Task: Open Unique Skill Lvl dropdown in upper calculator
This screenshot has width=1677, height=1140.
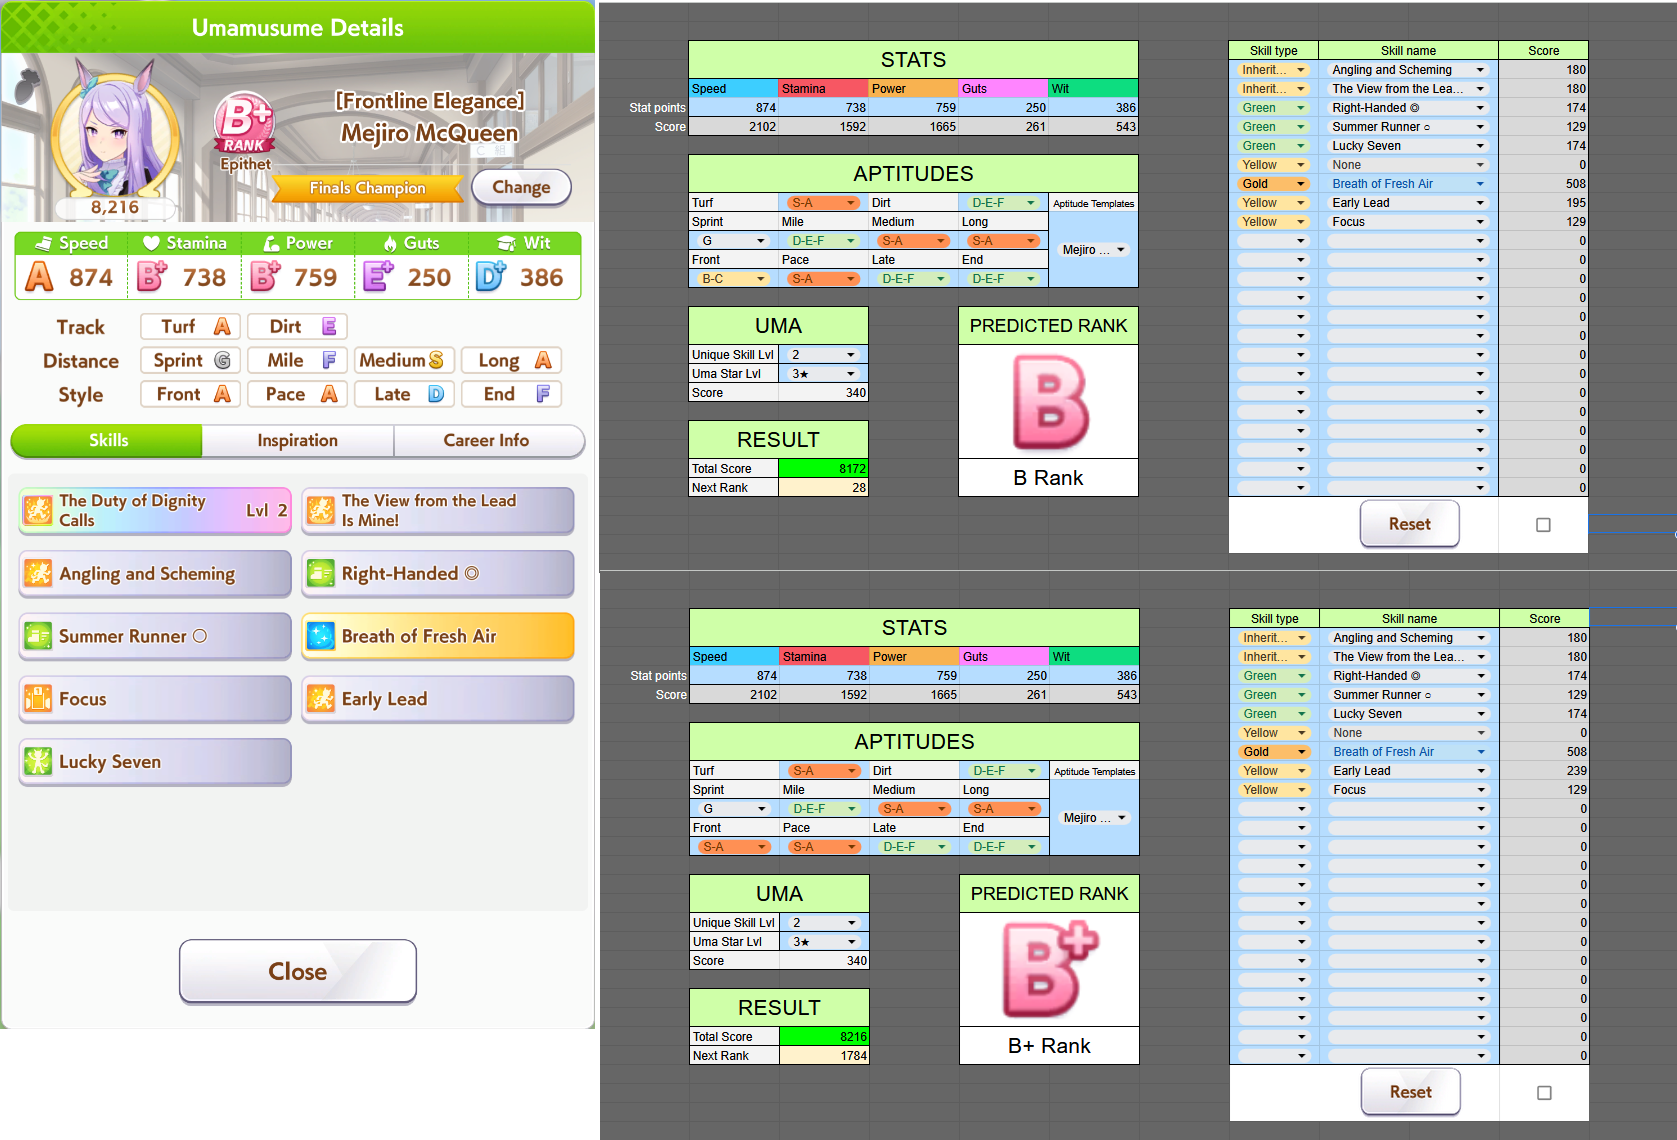Action: (x=823, y=355)
